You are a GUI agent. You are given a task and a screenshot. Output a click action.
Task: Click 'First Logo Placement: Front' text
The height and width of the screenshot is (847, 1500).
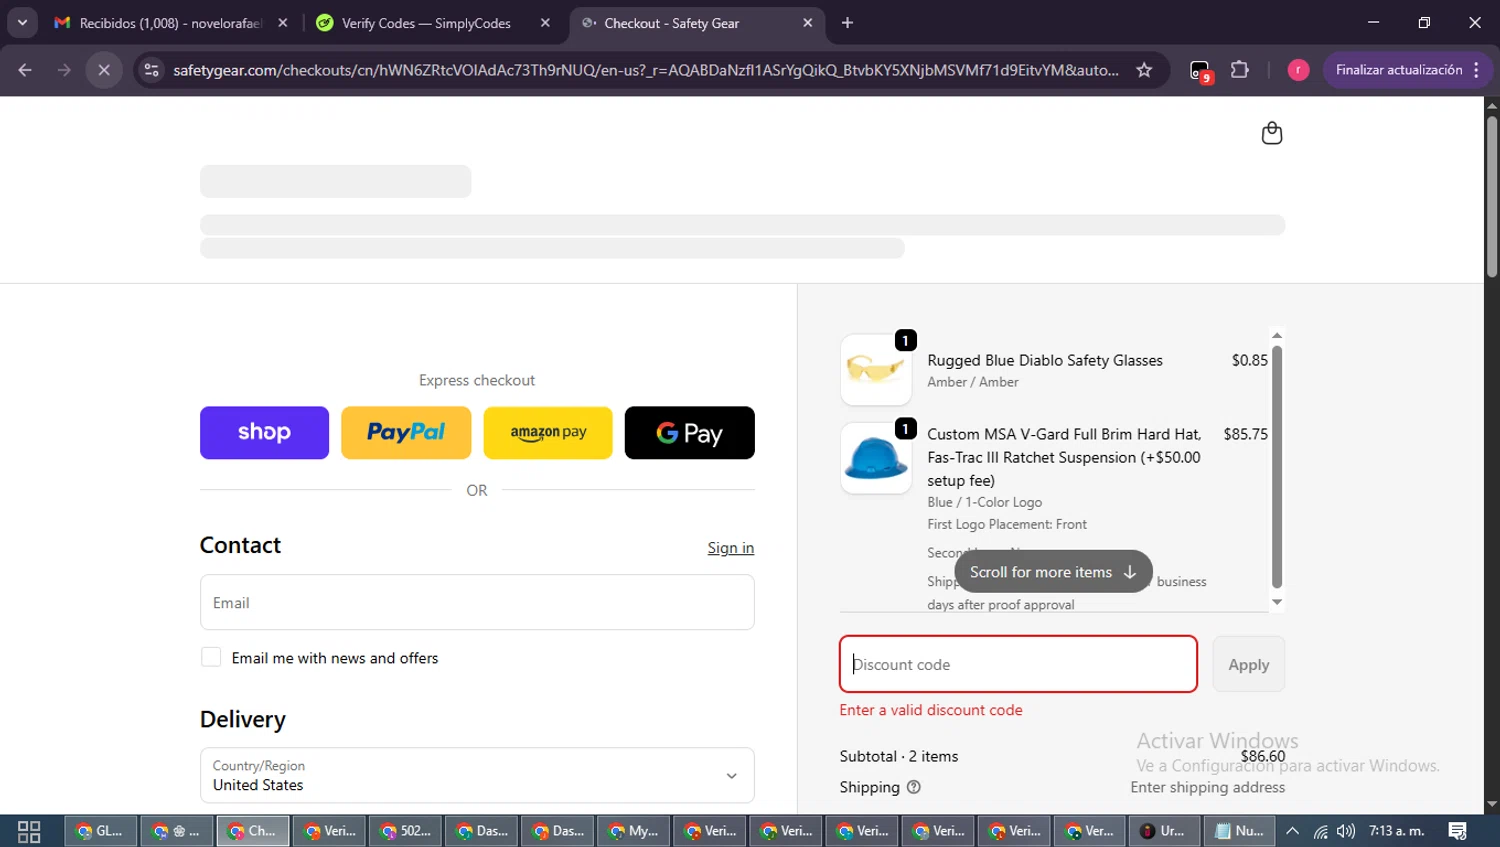pos(1007,524)
